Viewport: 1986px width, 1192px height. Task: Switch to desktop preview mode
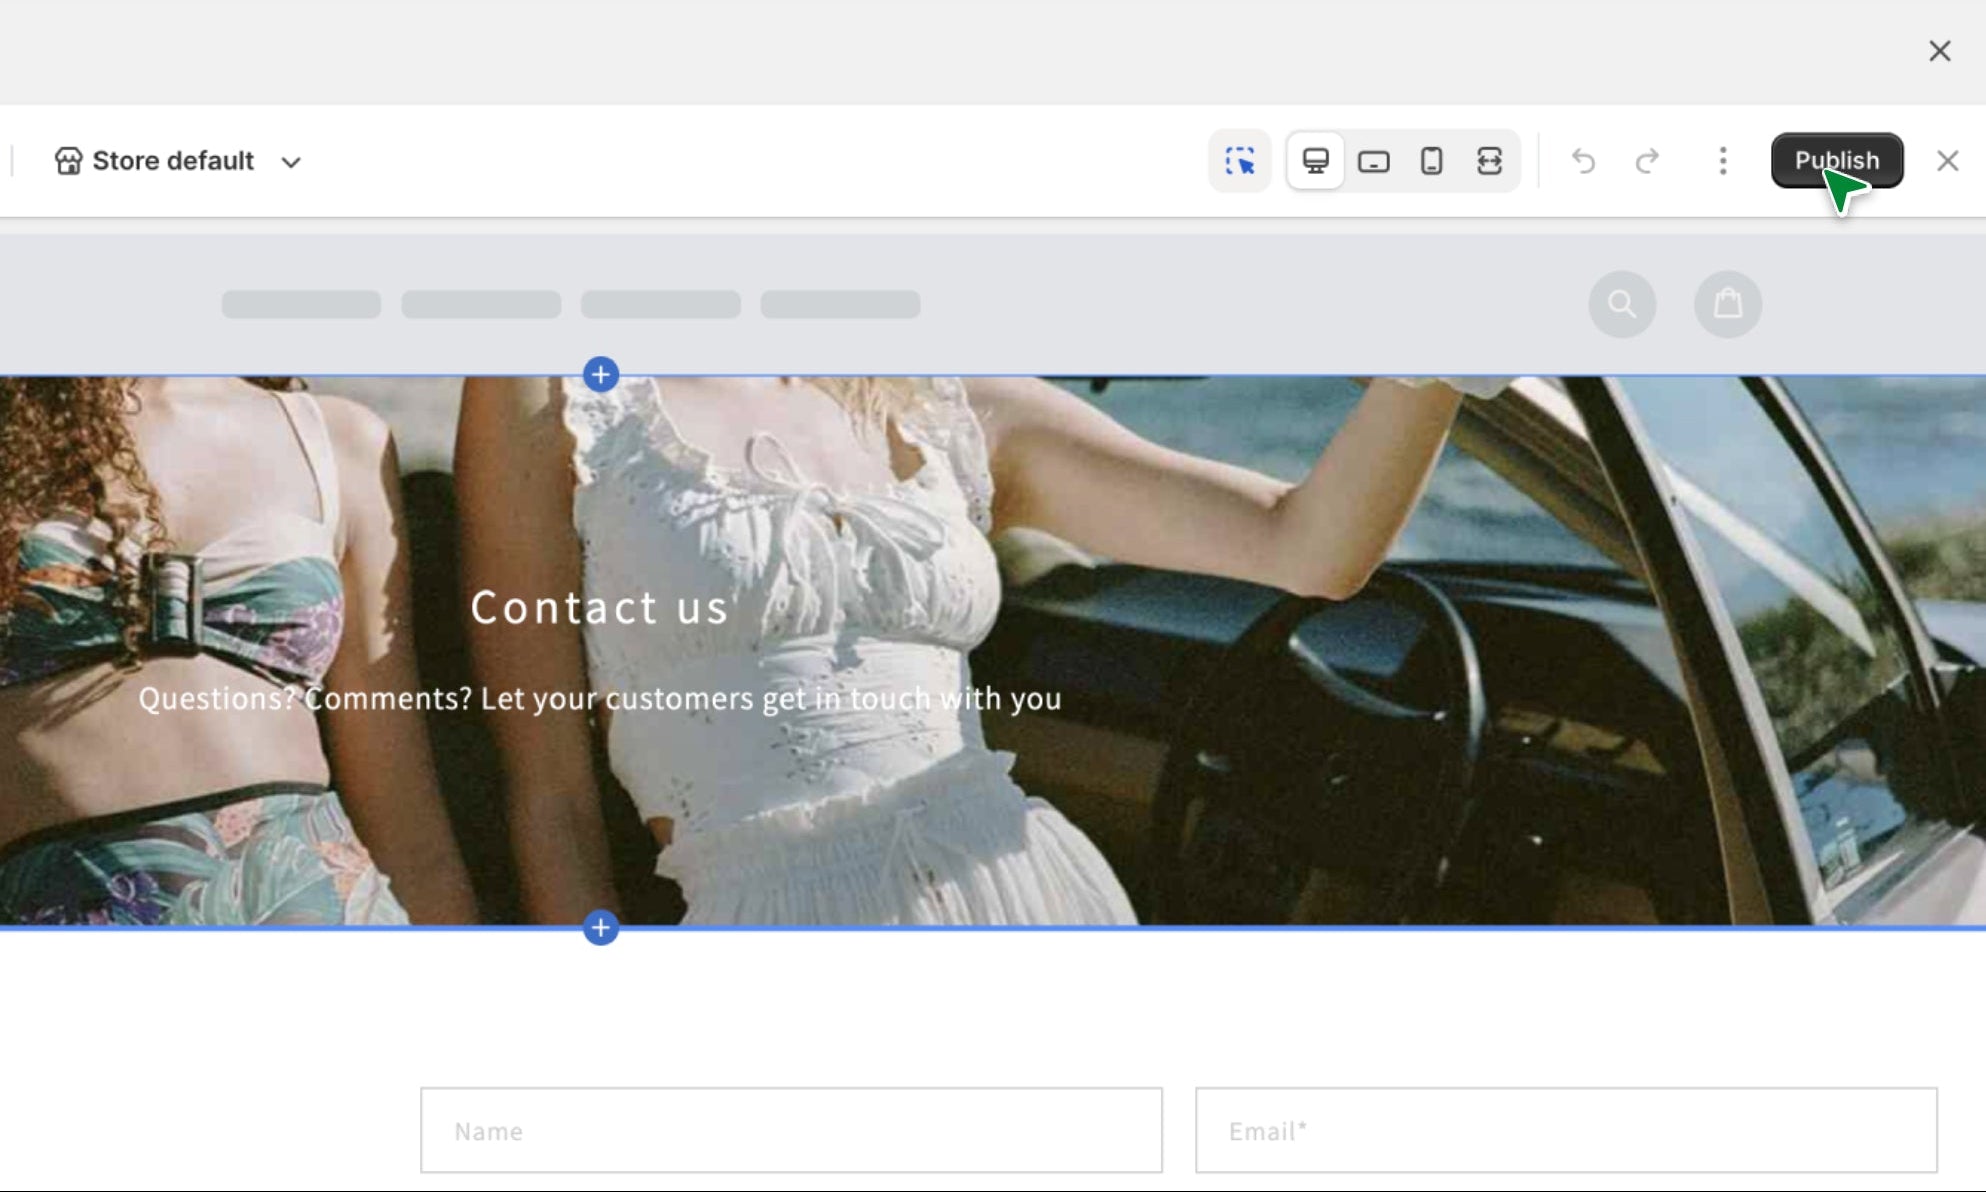[x=1315, y=161]
